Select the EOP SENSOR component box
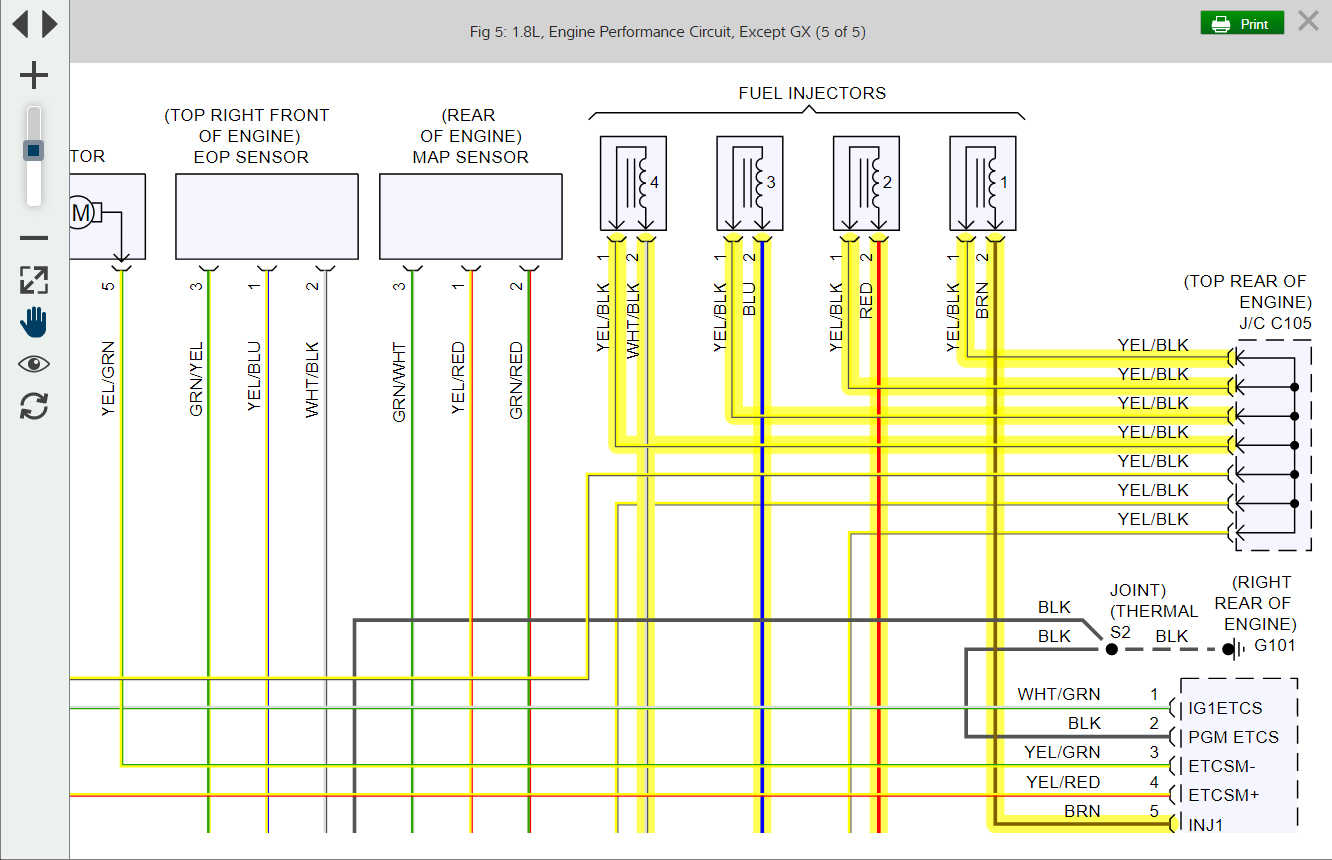Viewport: 1332px width, 860px height. point(266,216)
